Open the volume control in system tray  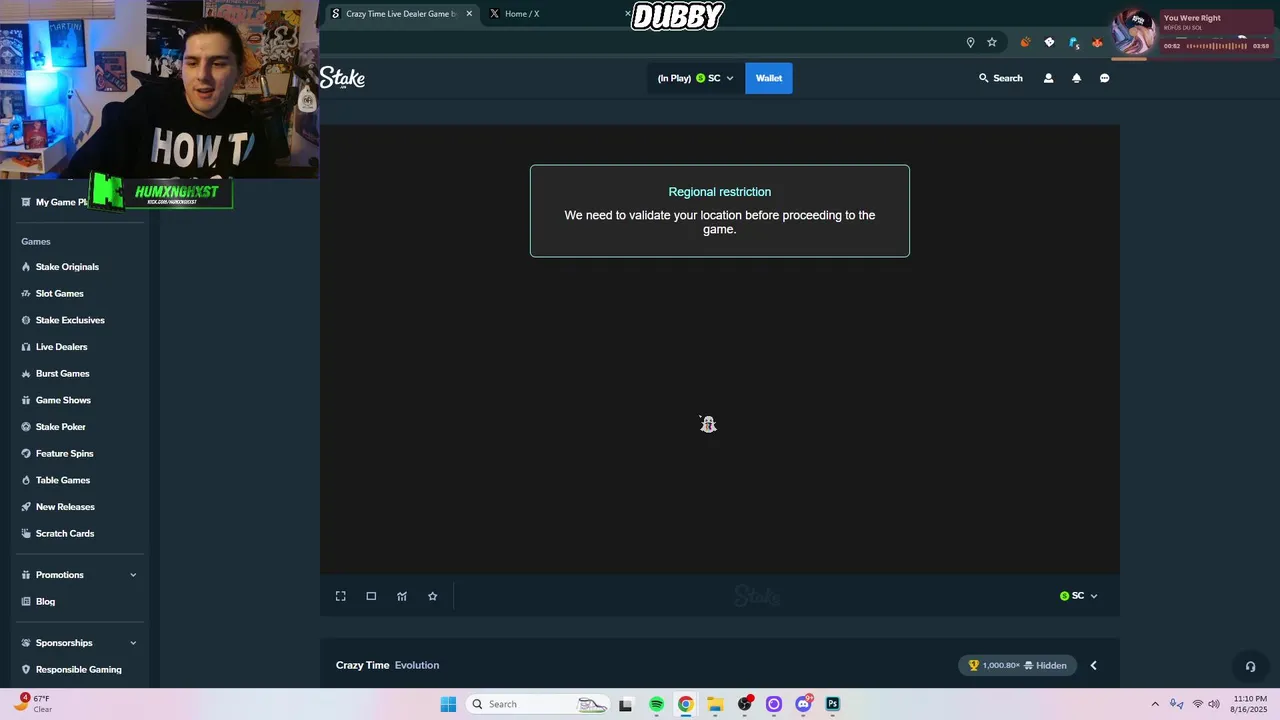(1214, 704)
